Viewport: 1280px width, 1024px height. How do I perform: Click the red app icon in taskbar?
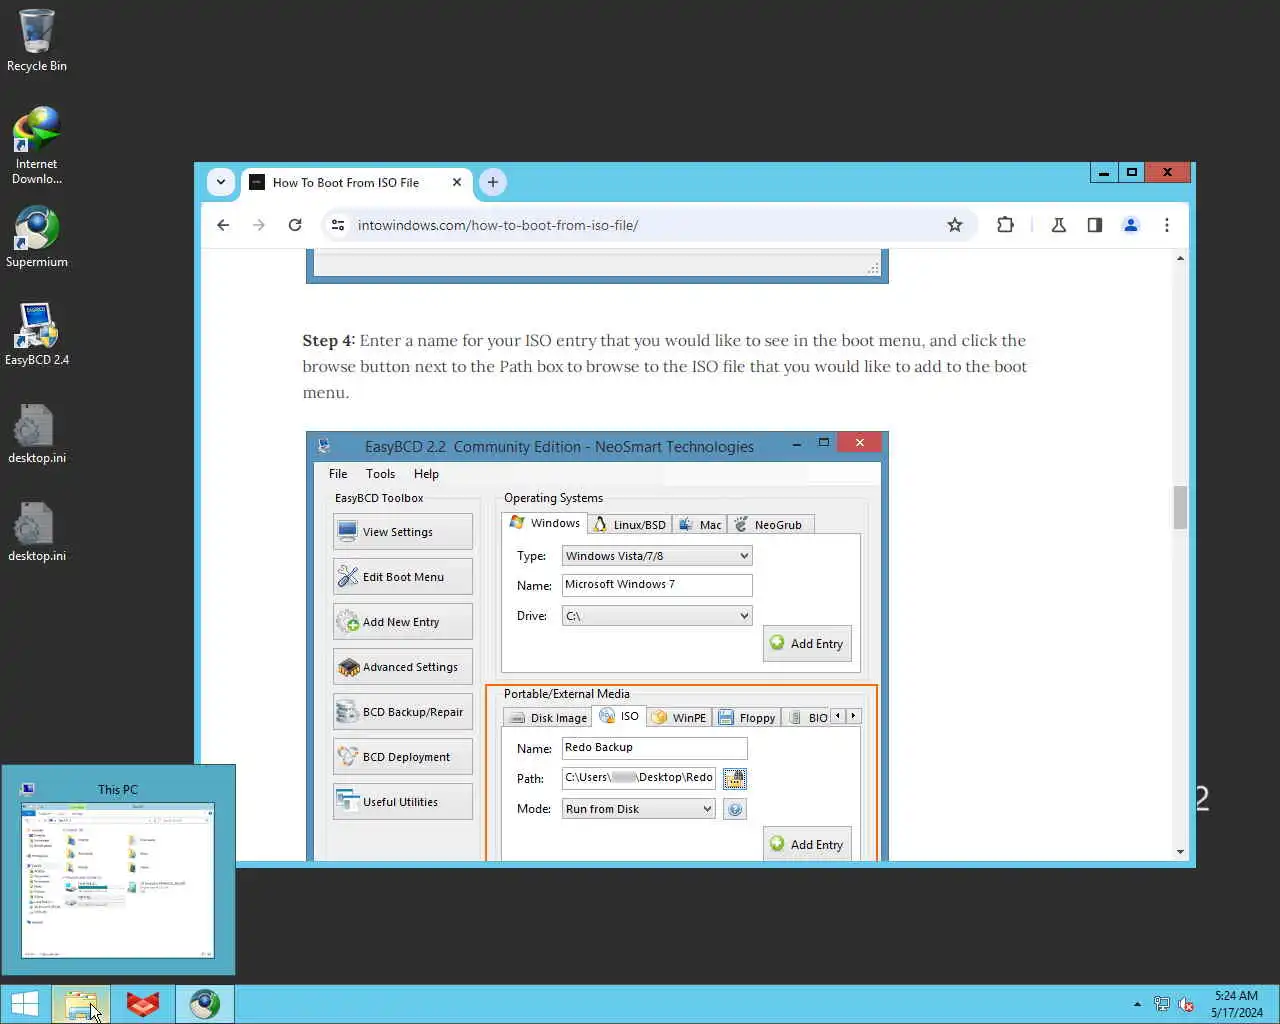pyautogui.click(x=143, y=1004)
